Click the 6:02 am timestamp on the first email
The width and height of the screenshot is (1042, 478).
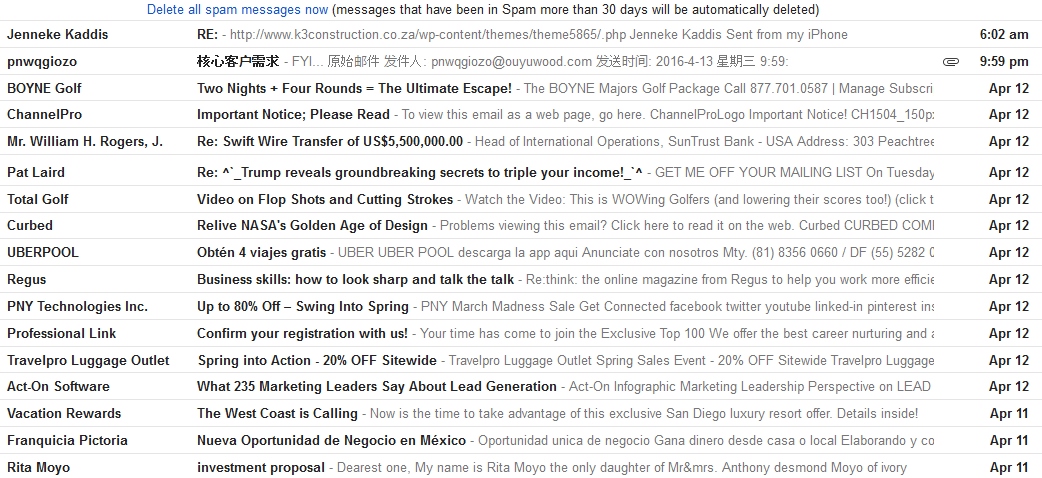pyautogui.click(x=1004, y=34)
